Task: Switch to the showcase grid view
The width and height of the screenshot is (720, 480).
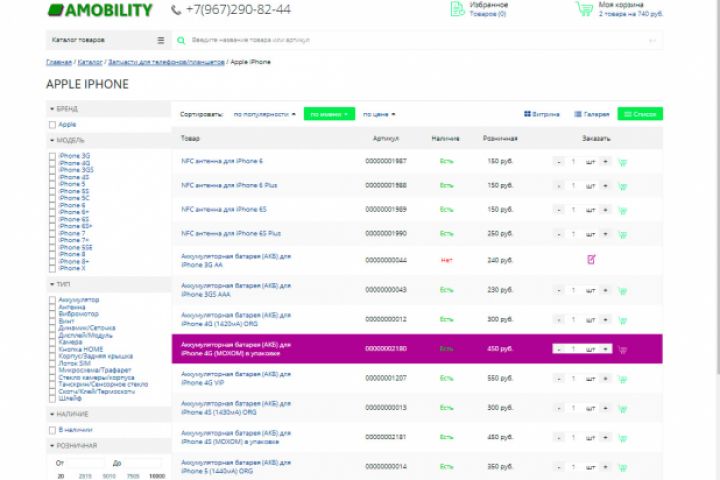Action: 542,114
